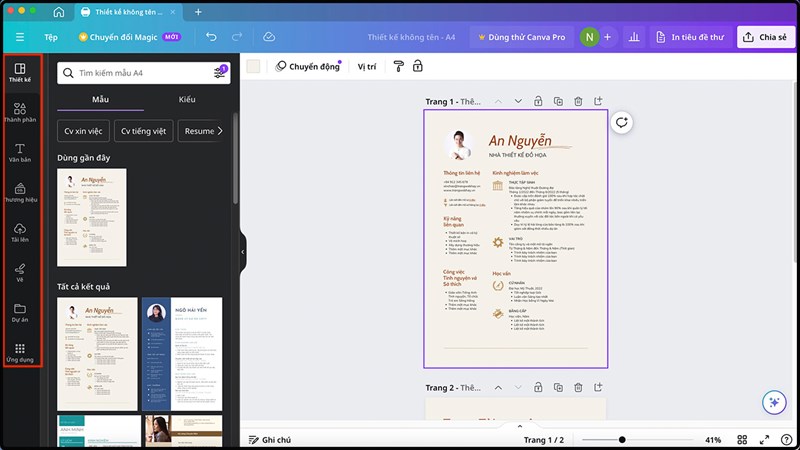Image resolution: width=800 pixels, height=450 pixels.
Task: Select the Văn bản text tool
Action: pos(20,152)
